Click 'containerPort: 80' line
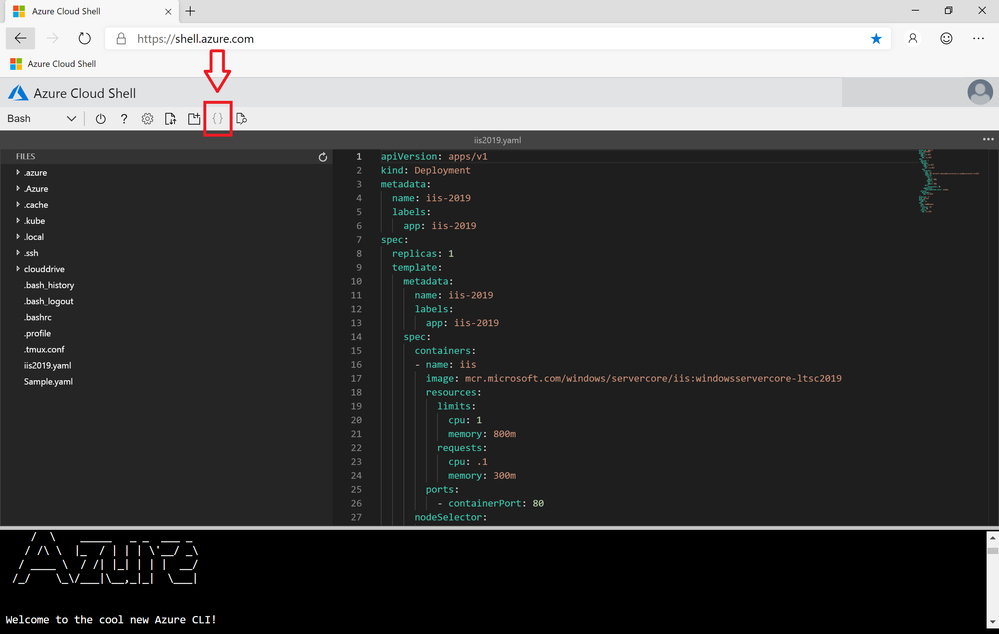The image size is (999, 634). click(490, 503)
